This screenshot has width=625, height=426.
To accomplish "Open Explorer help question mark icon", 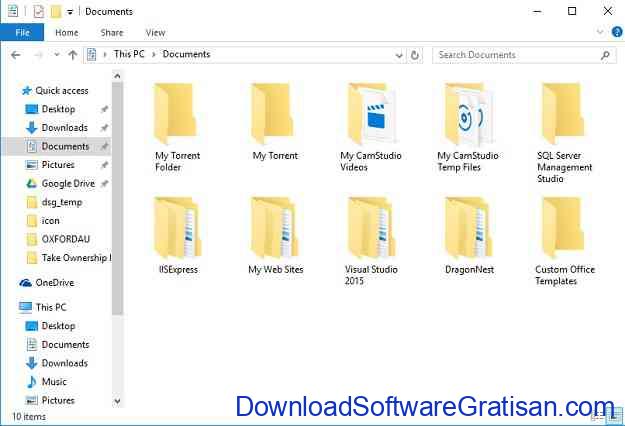I will point(617,32).
